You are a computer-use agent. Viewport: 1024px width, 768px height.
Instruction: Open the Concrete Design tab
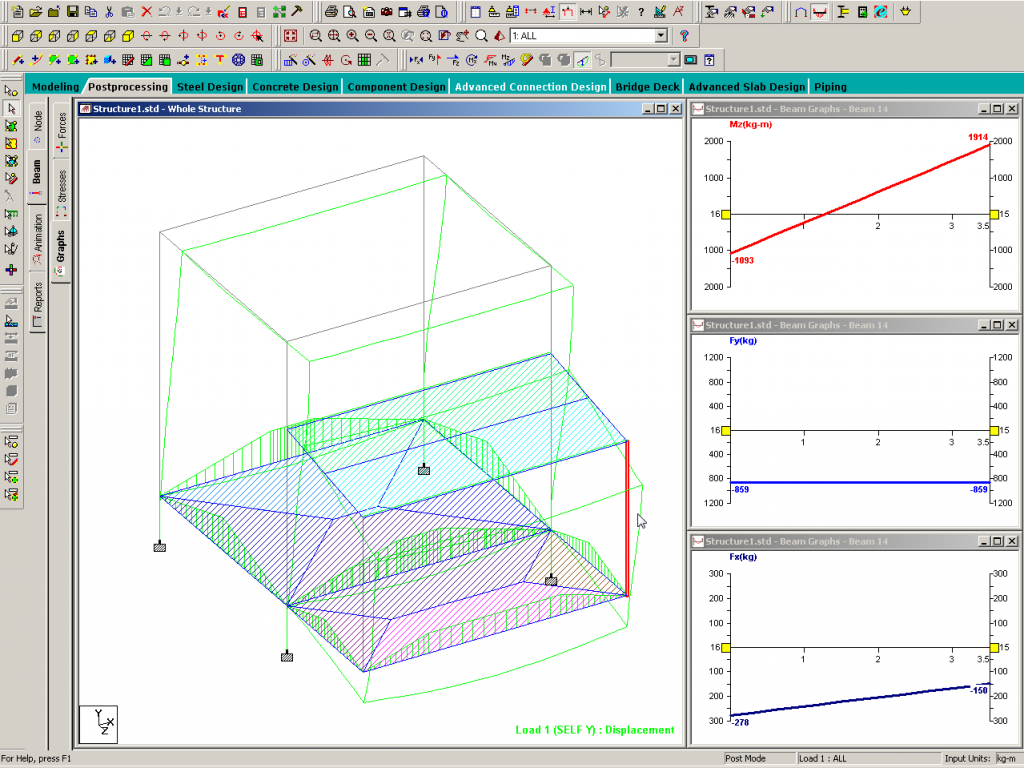295,87
